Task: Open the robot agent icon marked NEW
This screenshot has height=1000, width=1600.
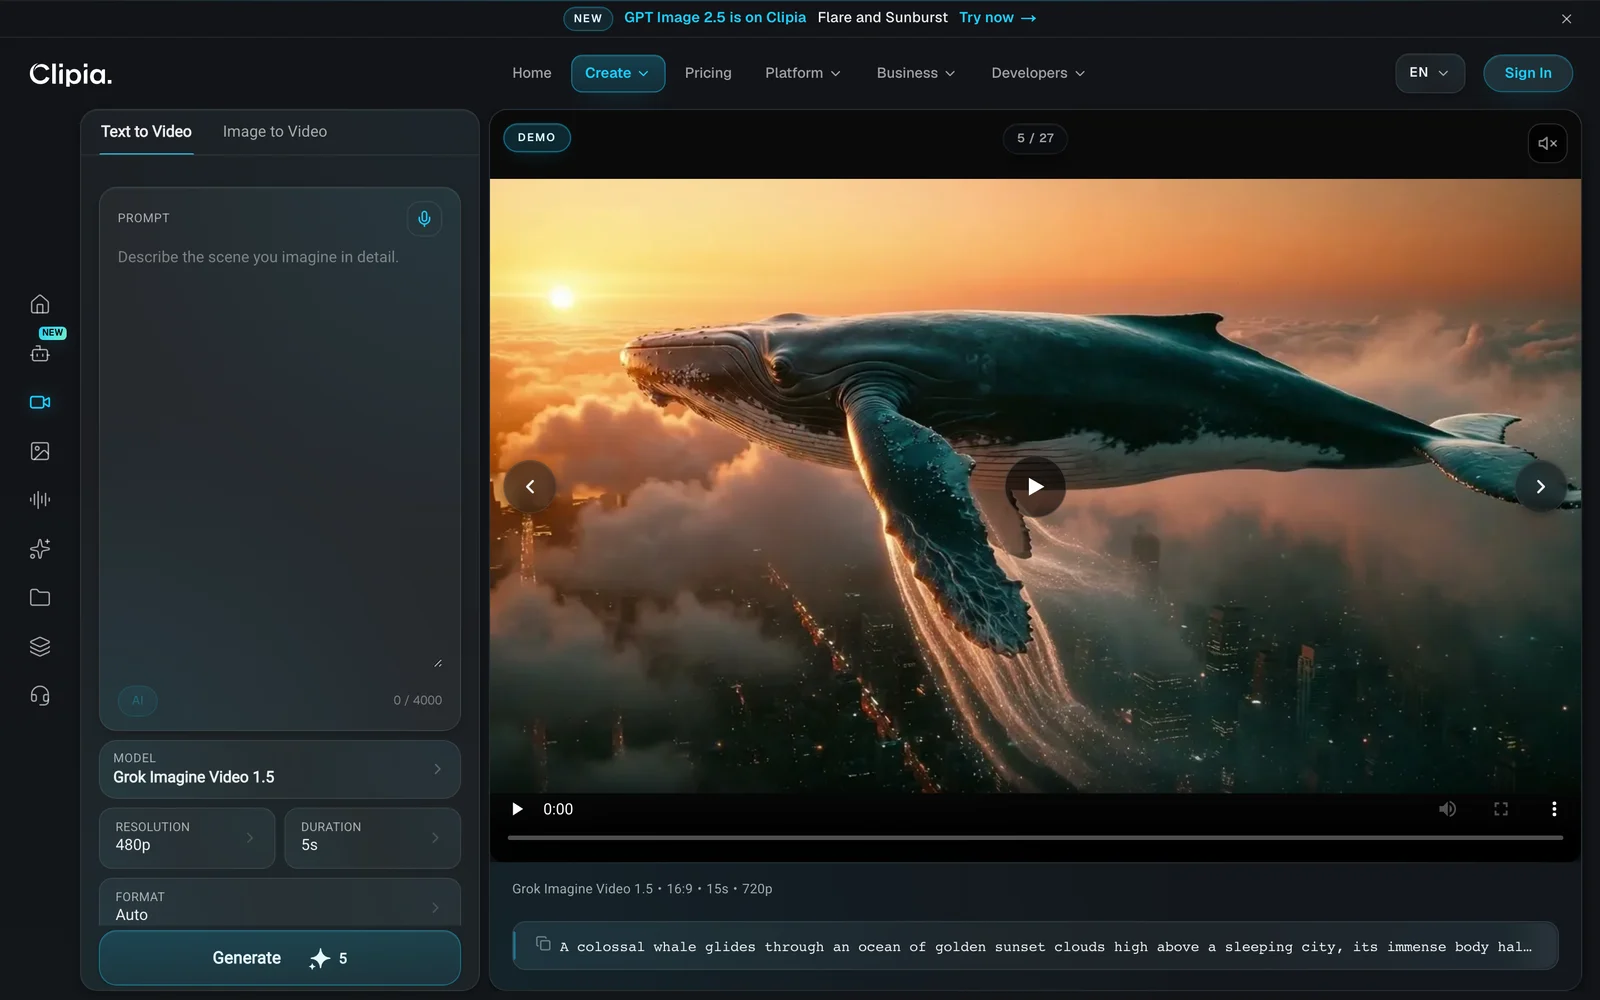Action: tap(40, 353)
